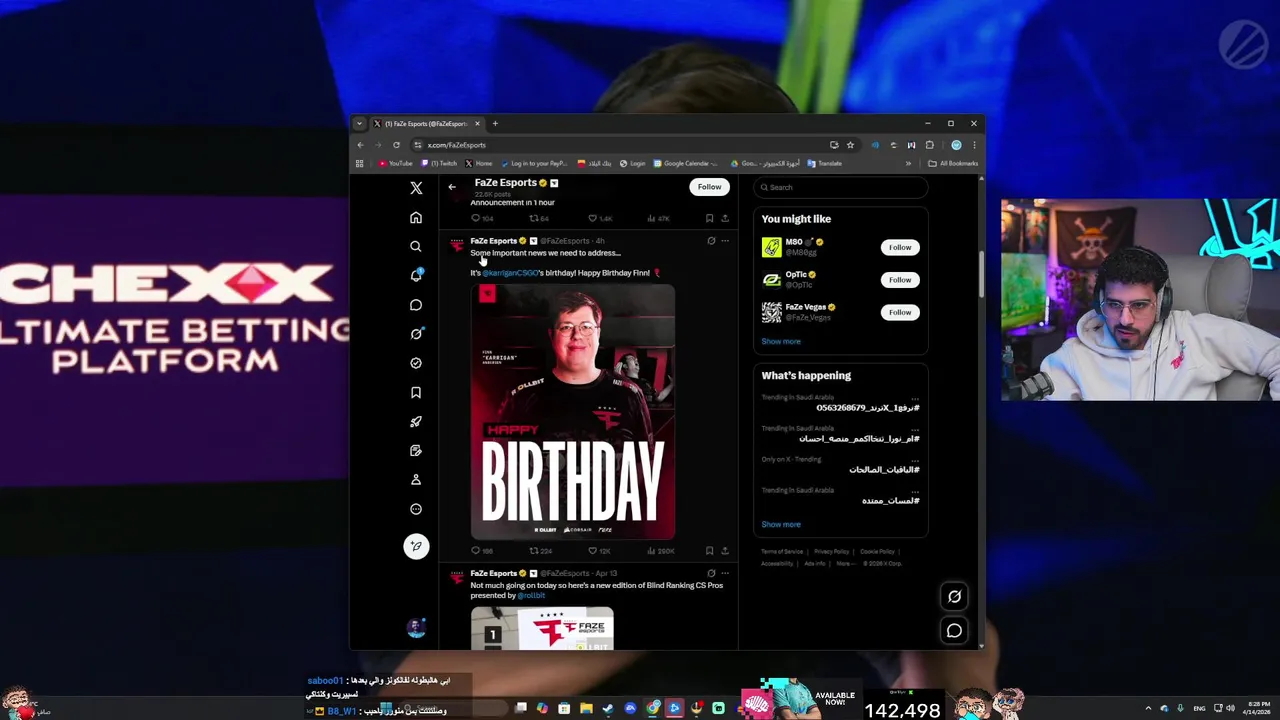Switch the ENG language indicator in the taskbar
The image size is (1280, 720).
click(1199, 709)
